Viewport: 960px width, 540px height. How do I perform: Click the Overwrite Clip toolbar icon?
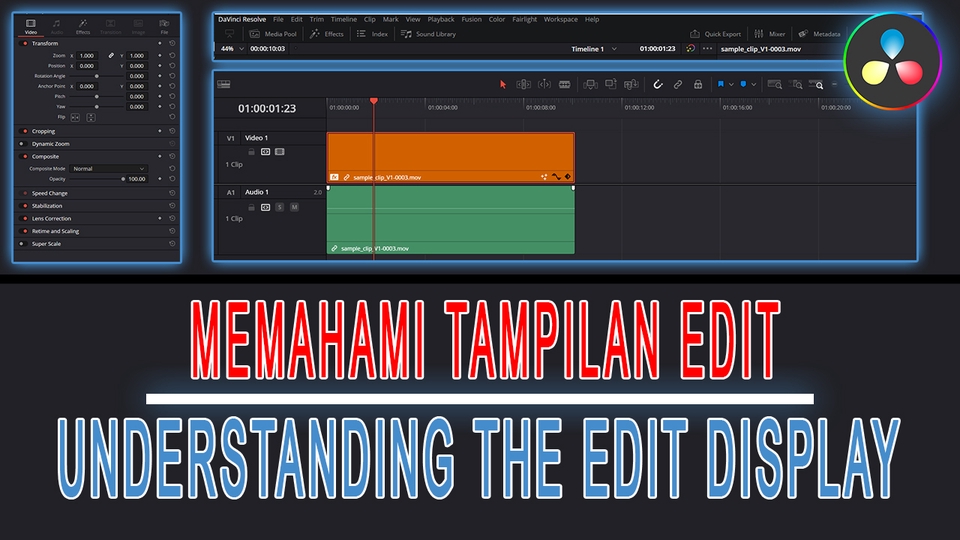610,84
